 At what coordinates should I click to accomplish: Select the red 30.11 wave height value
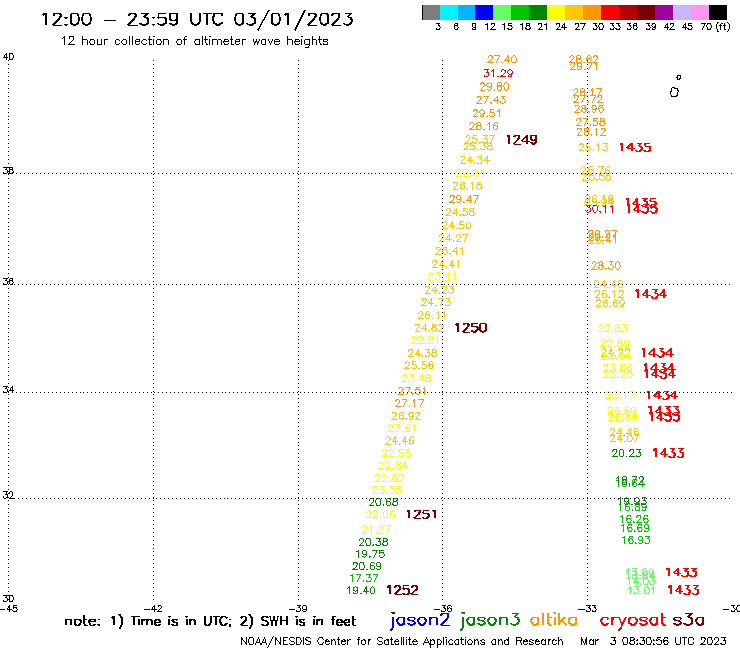(599, 210)
